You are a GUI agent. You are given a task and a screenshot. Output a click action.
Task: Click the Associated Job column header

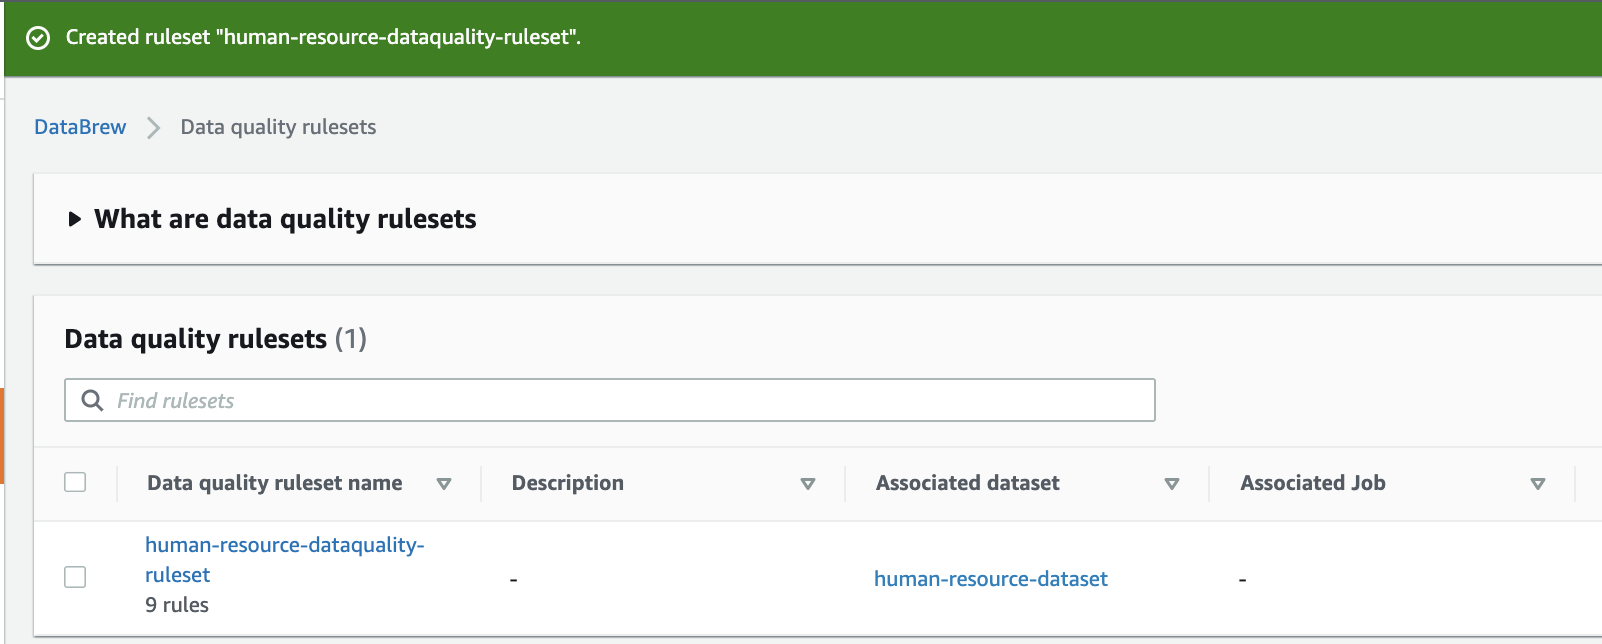coord(1312,483)
